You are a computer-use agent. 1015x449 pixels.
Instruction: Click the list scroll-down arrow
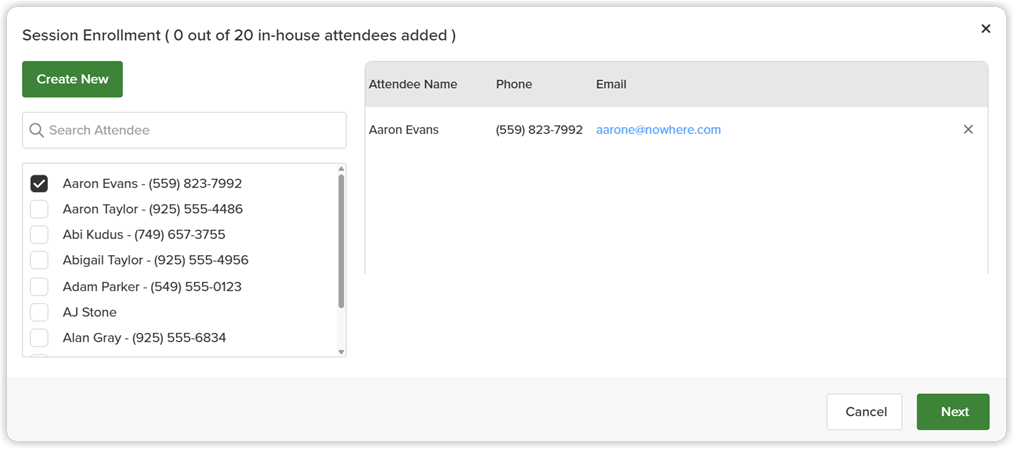pos(341,352)
